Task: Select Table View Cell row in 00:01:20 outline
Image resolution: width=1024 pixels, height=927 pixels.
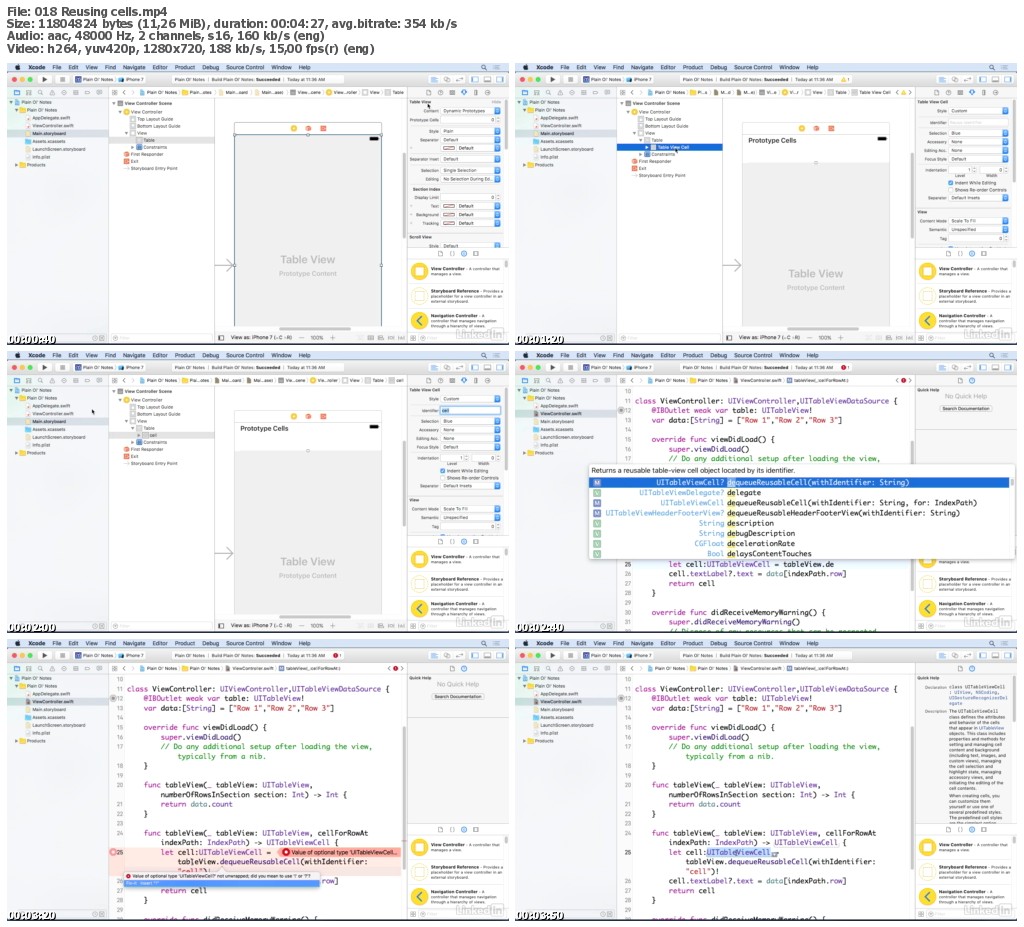Action: coord(670,148)
